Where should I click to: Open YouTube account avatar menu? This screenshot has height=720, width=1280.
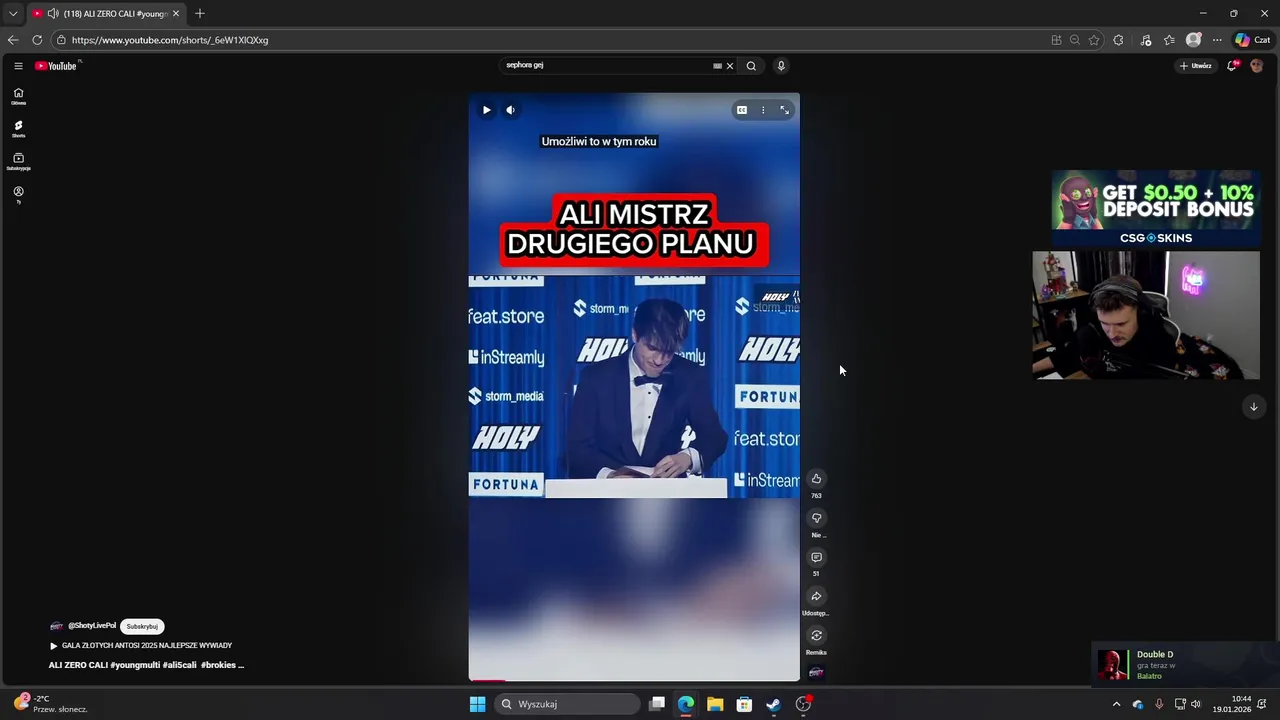click(x=1257, y=66)
